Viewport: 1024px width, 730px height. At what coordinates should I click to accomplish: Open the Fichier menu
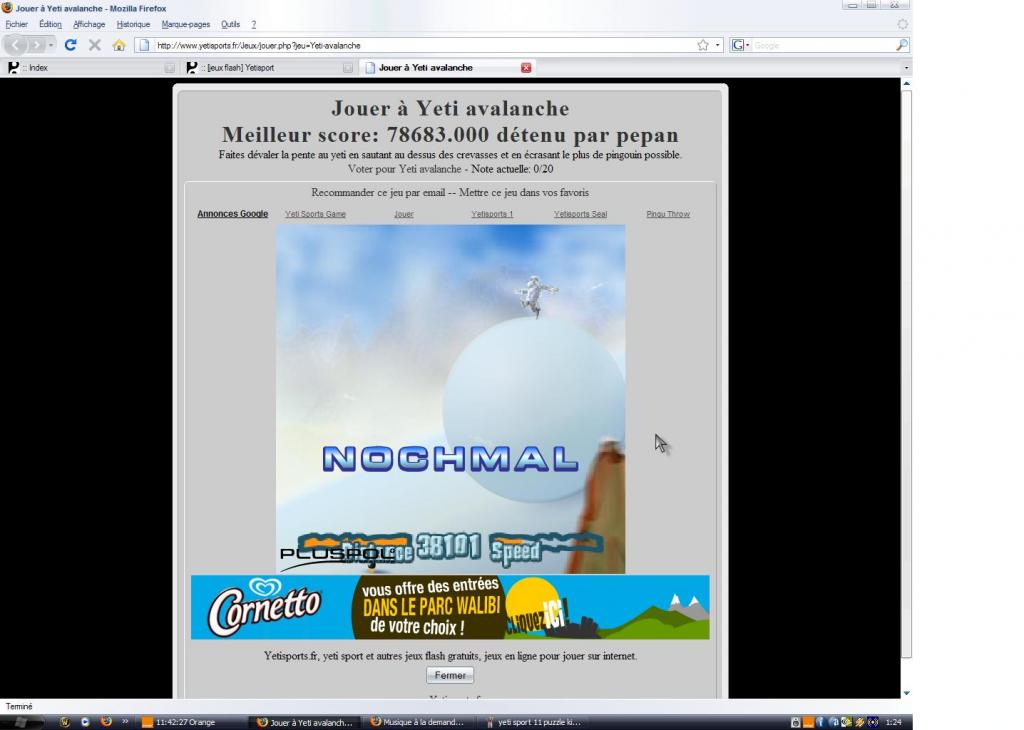click(x=16, y=24)
